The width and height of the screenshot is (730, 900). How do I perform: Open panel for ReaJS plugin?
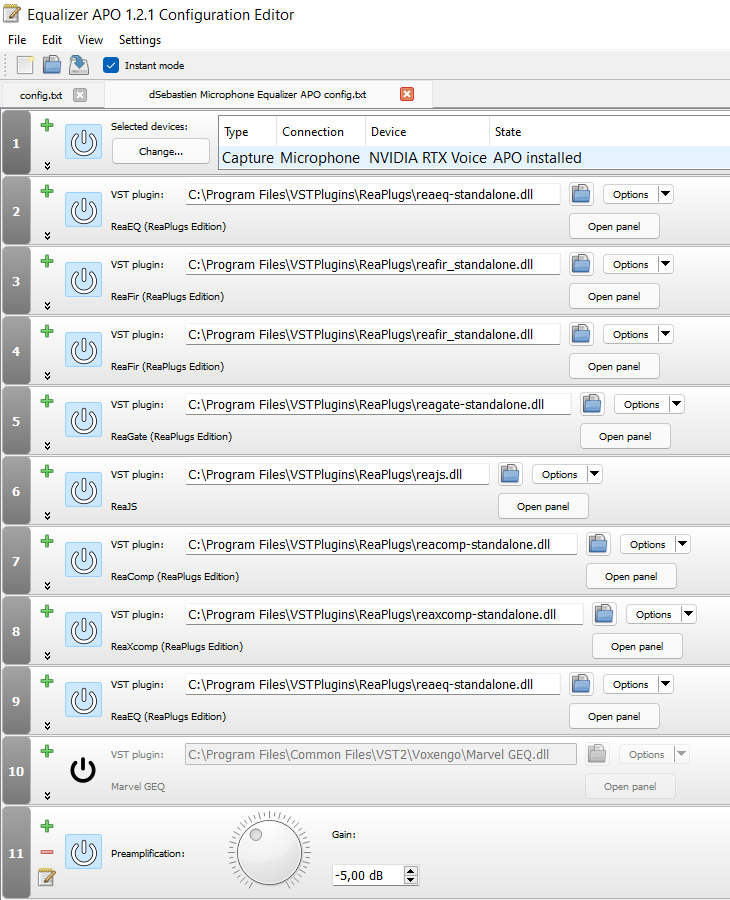543,506
